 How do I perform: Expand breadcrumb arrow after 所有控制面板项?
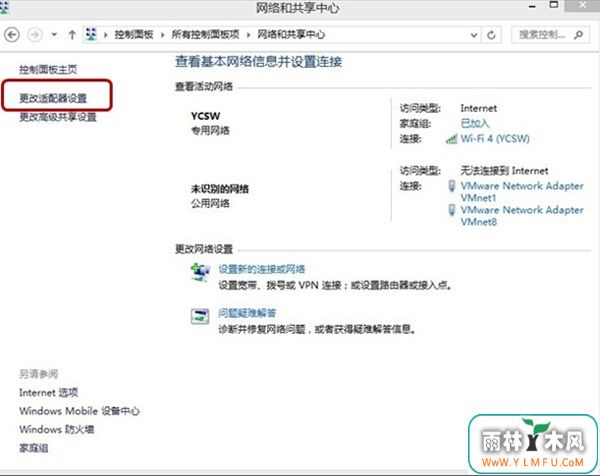click(248, 35)
